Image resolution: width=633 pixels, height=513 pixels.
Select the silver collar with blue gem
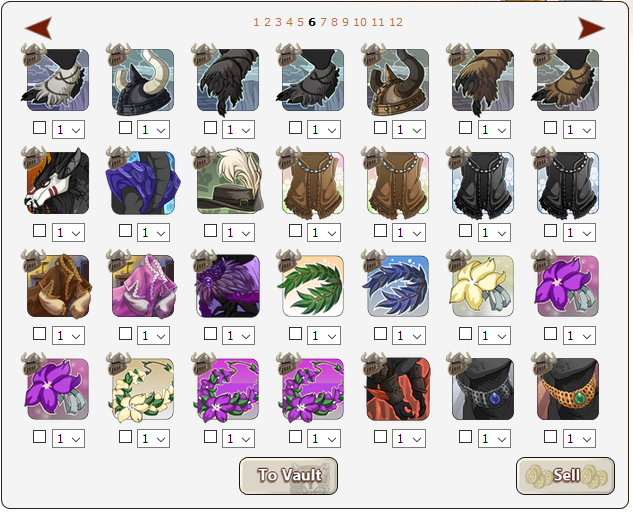tap(483, 389)
